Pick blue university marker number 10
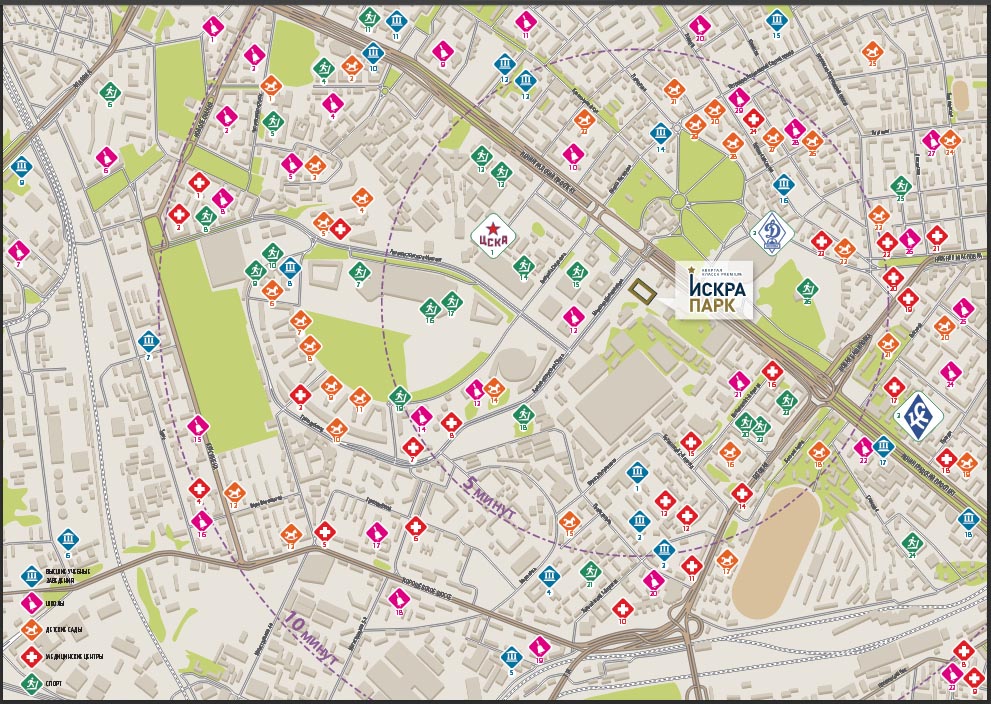The height and width of the screenshot is (704, 991). tap(373, 52)
